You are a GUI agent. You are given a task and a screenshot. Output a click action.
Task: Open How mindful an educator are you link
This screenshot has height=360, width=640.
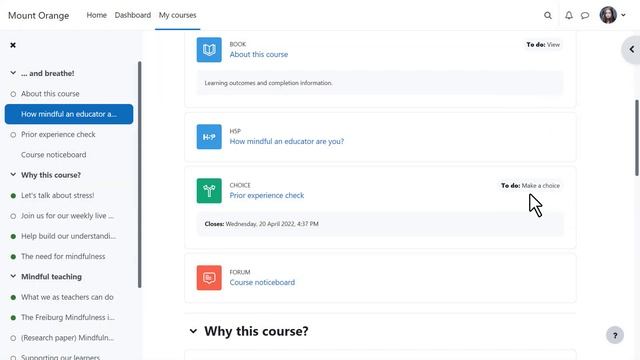coord(287,141)
